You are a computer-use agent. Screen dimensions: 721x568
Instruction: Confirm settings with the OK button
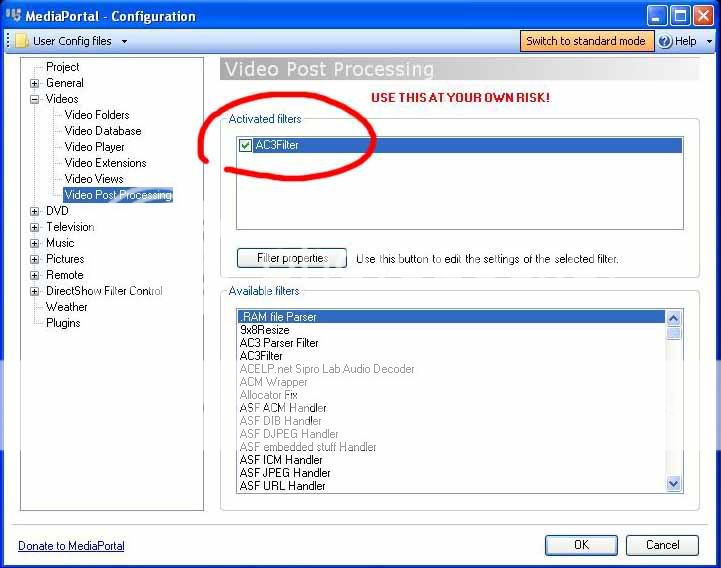pyautogui.click(x=581, y=545)
